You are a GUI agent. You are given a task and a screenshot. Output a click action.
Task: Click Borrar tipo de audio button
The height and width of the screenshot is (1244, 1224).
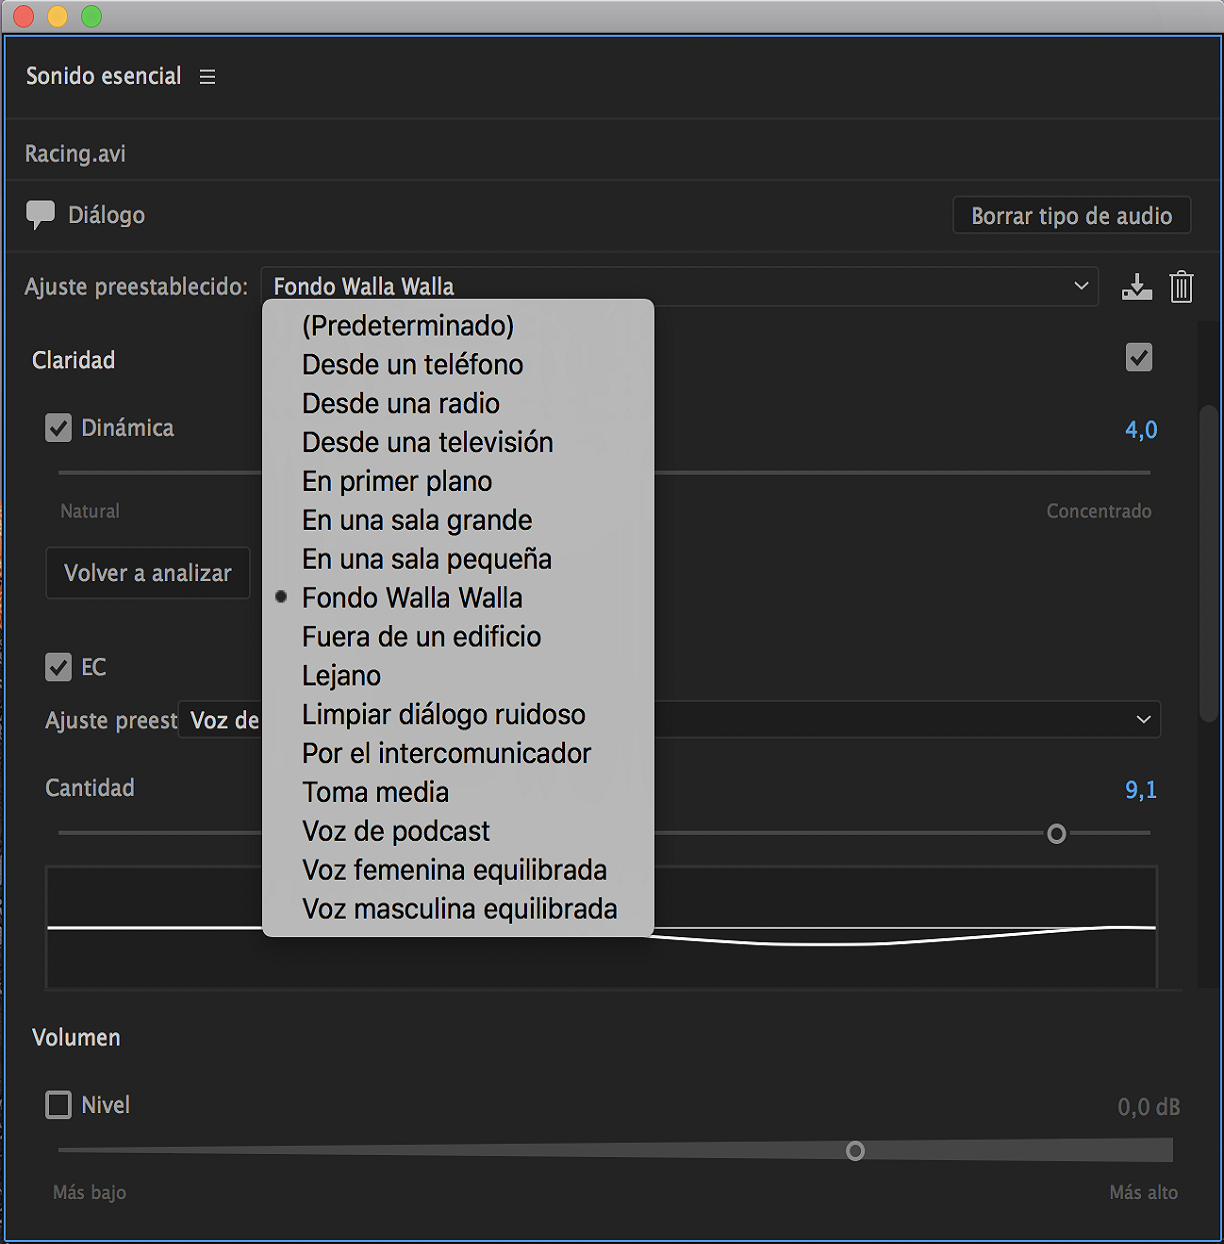(x=1072, y=216)
